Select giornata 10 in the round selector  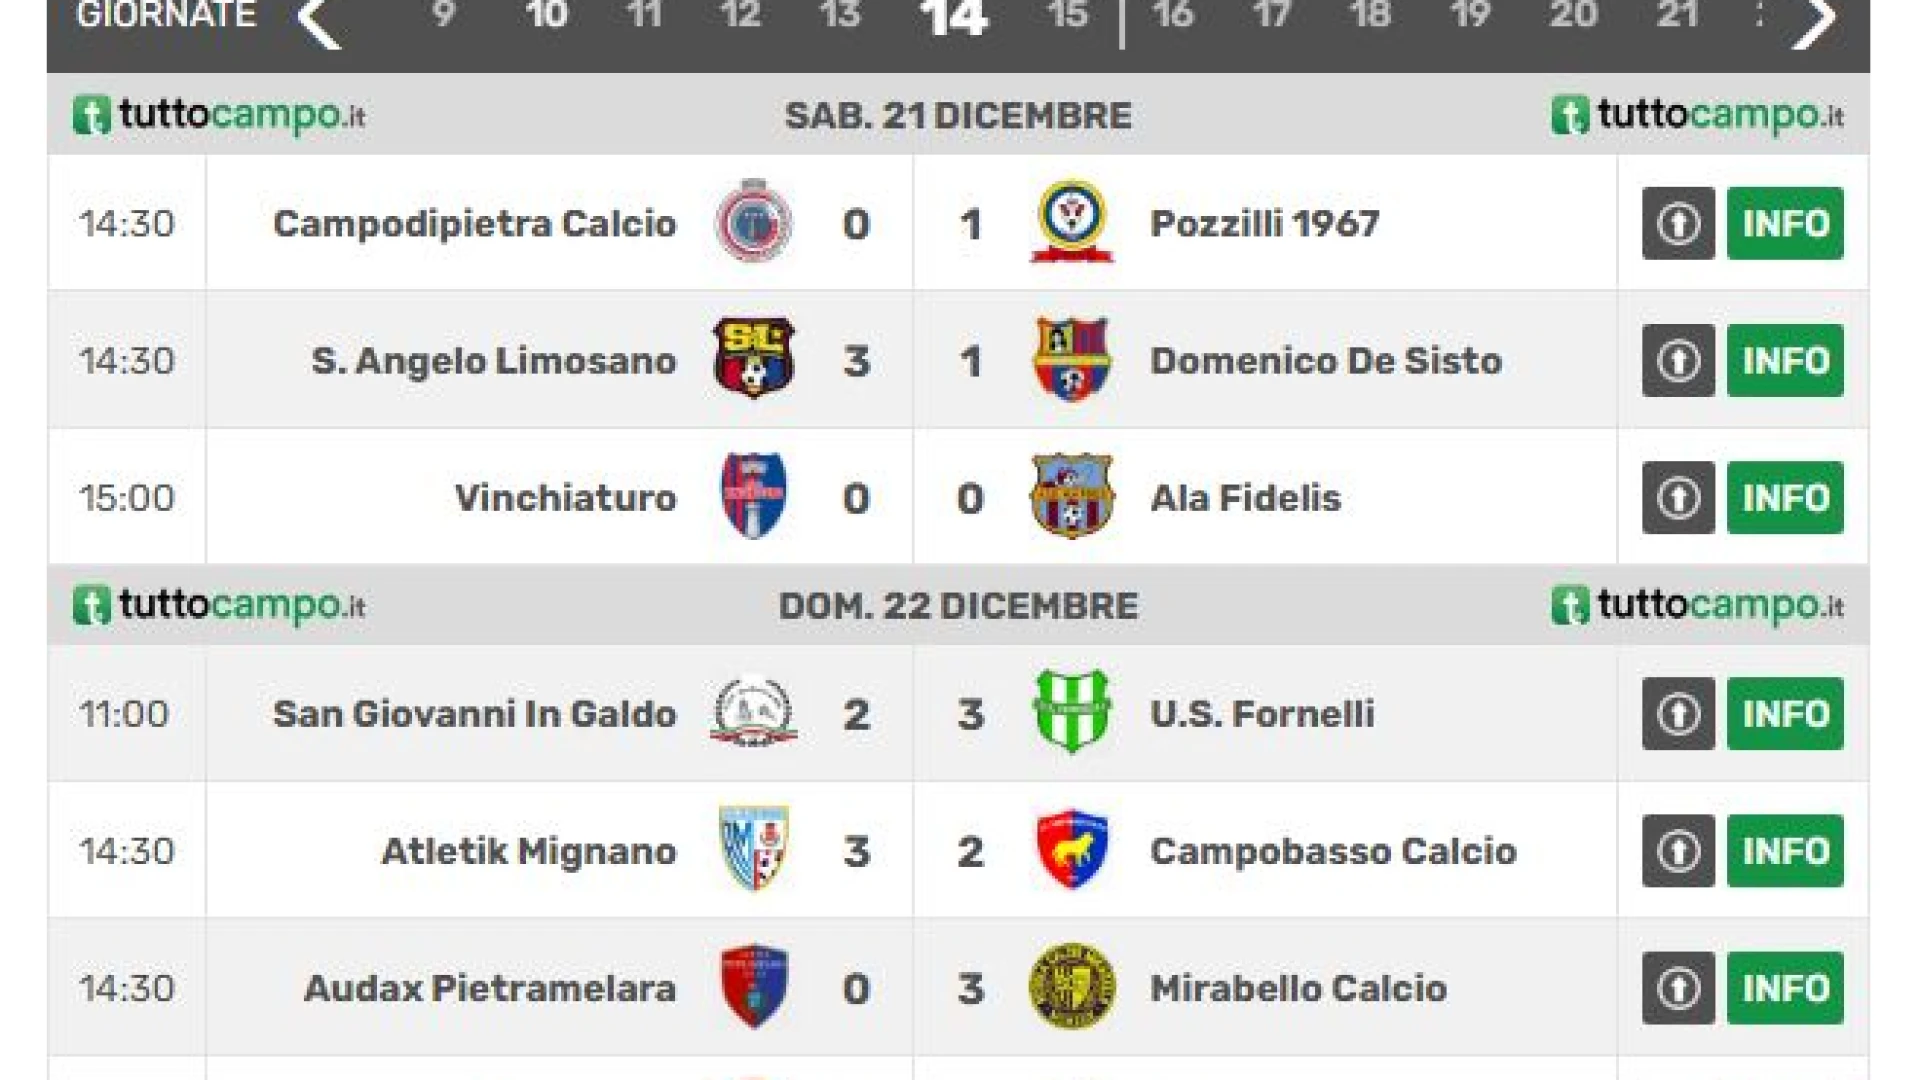tap(546, 15)
